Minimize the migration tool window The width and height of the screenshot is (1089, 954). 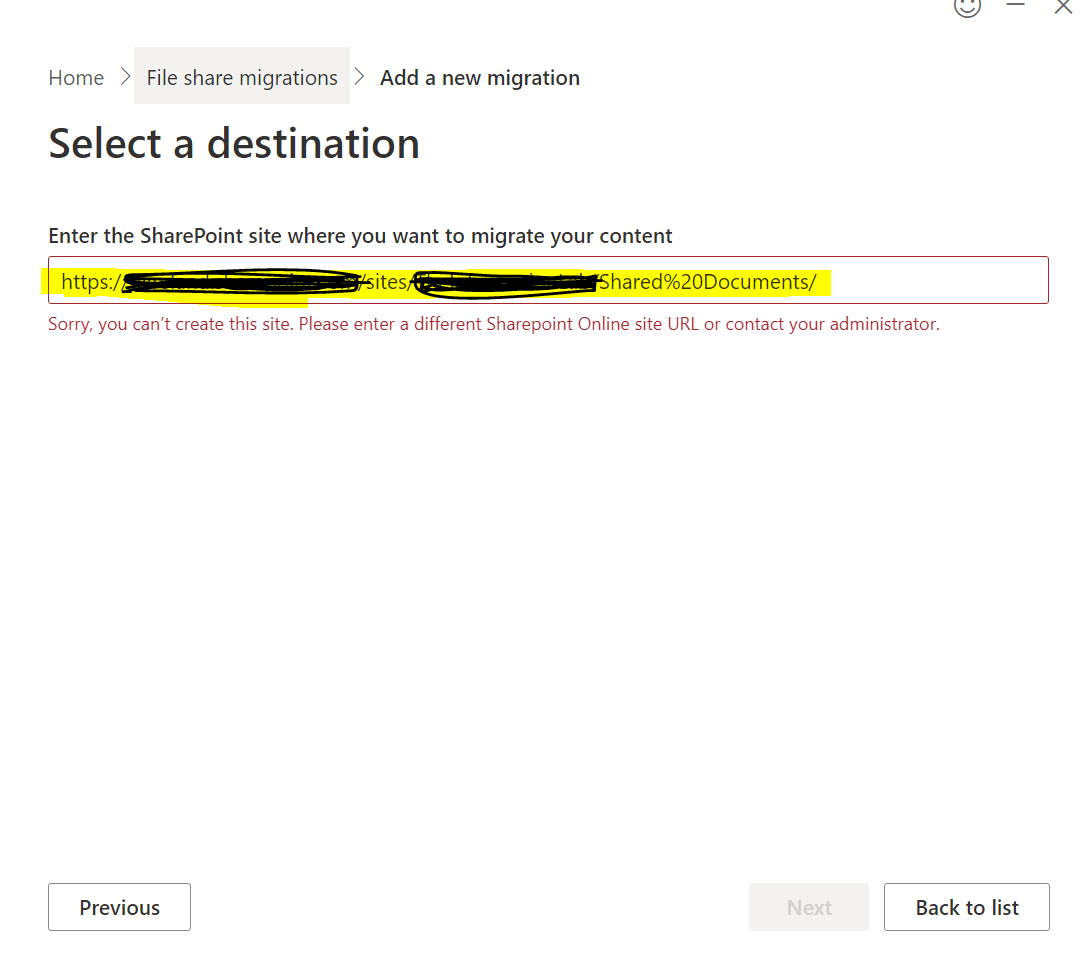click(x=1015, y=6)
